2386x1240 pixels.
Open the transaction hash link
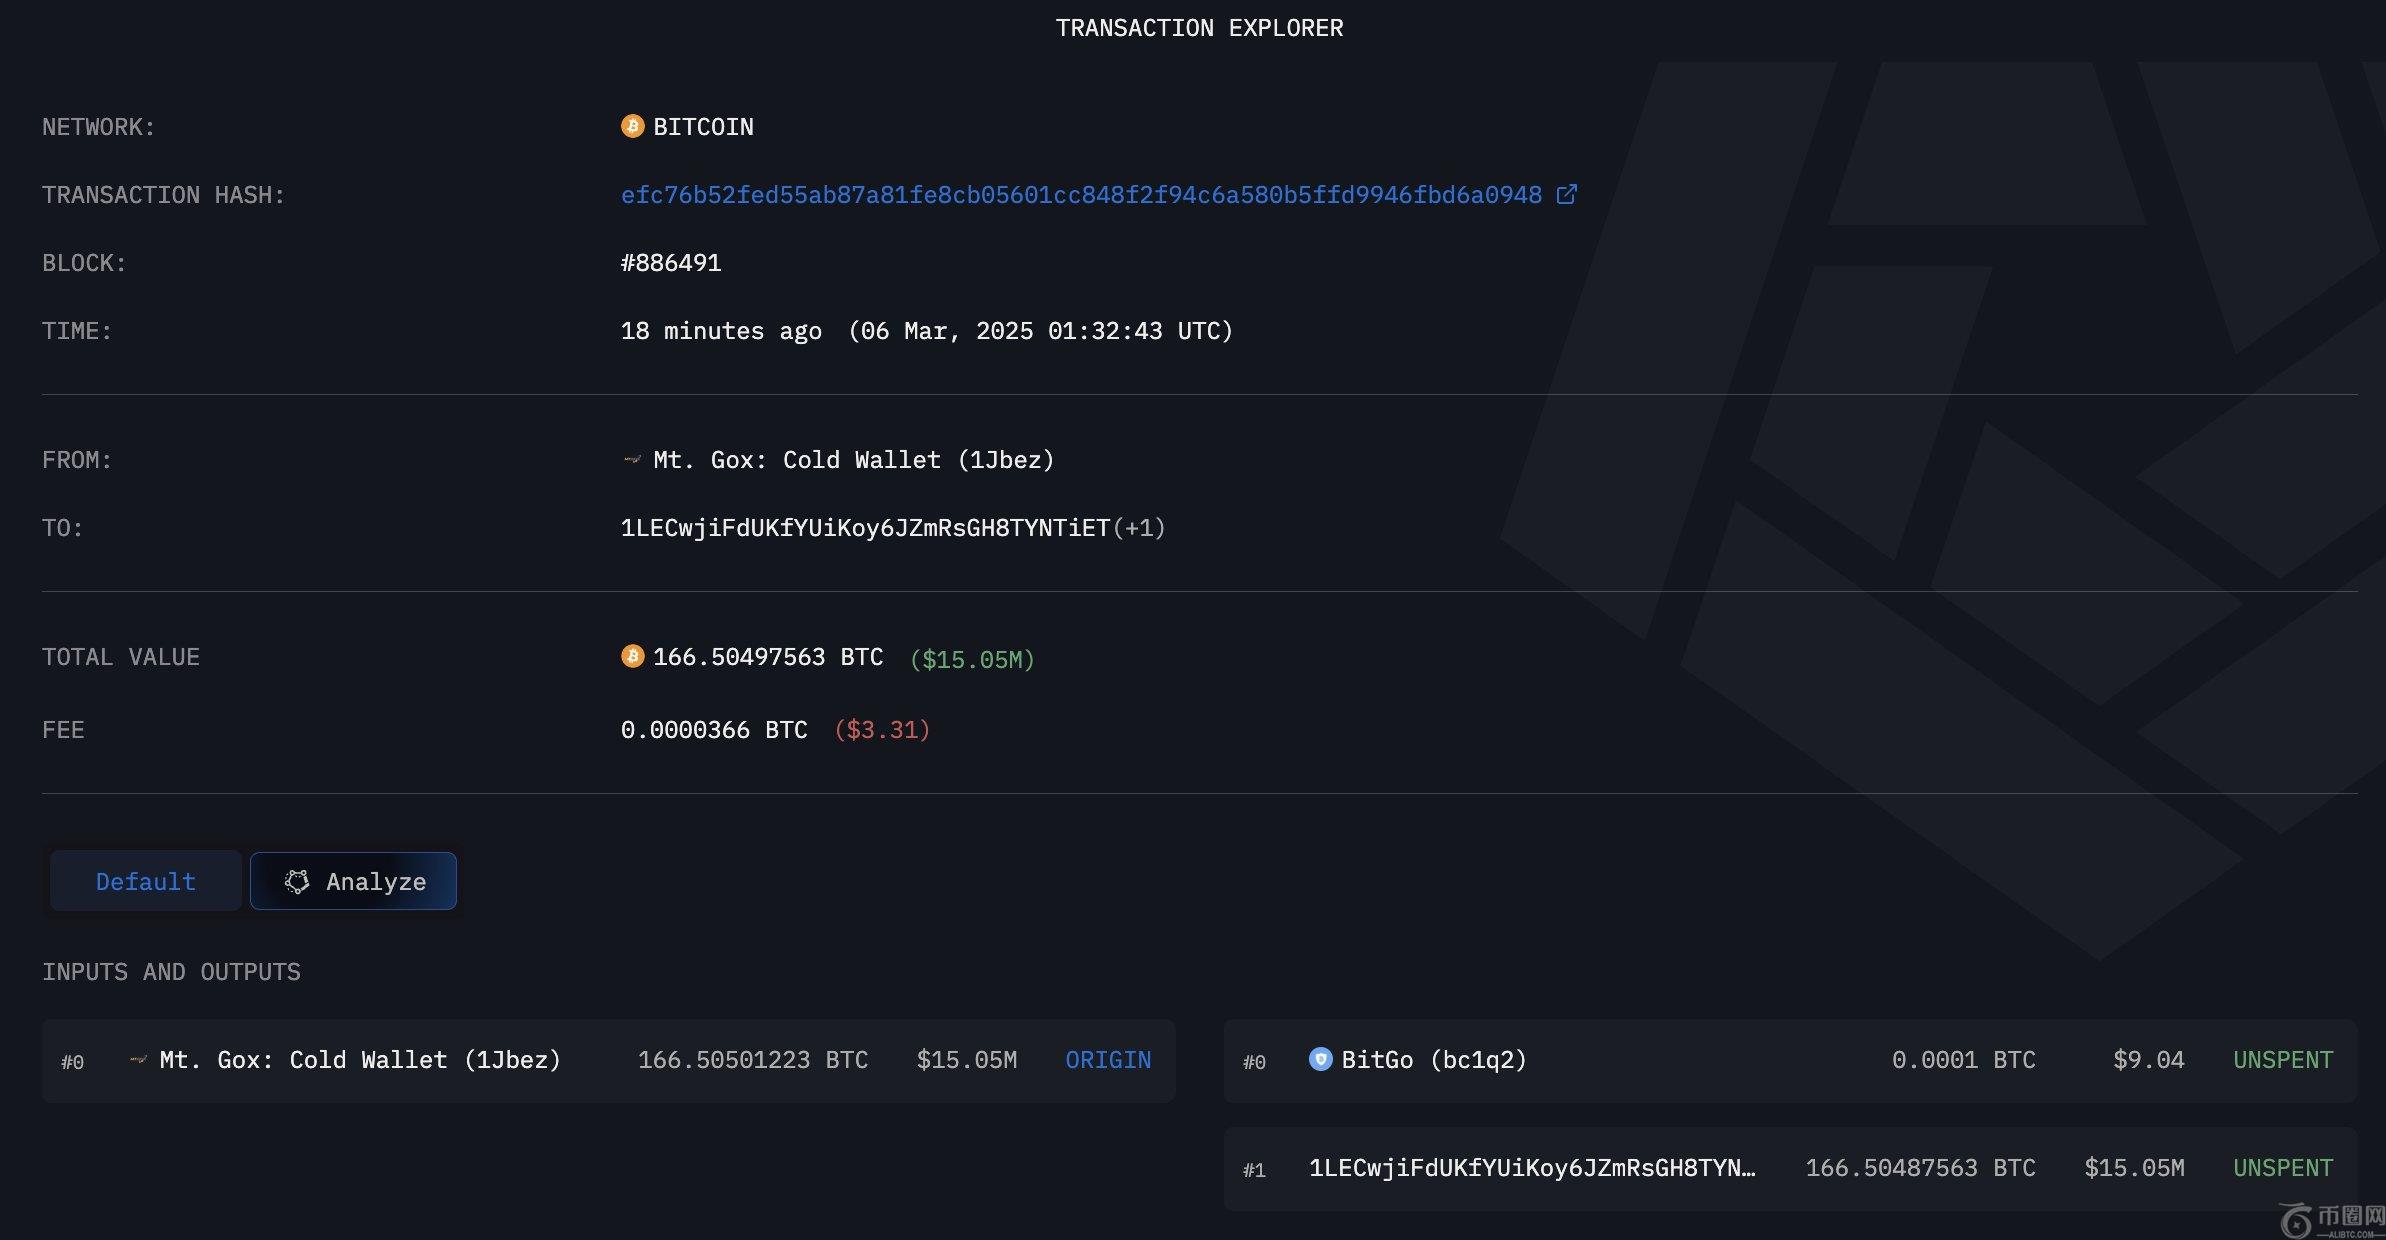pyautogui.click(x=1080, y=195)
